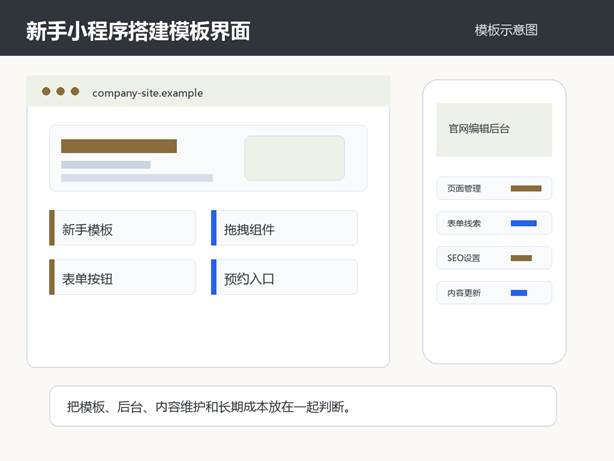The height and width of the screenshot is (461, 614).
Task: Select the 拖拽组件 card
Action: coord(284,228)
